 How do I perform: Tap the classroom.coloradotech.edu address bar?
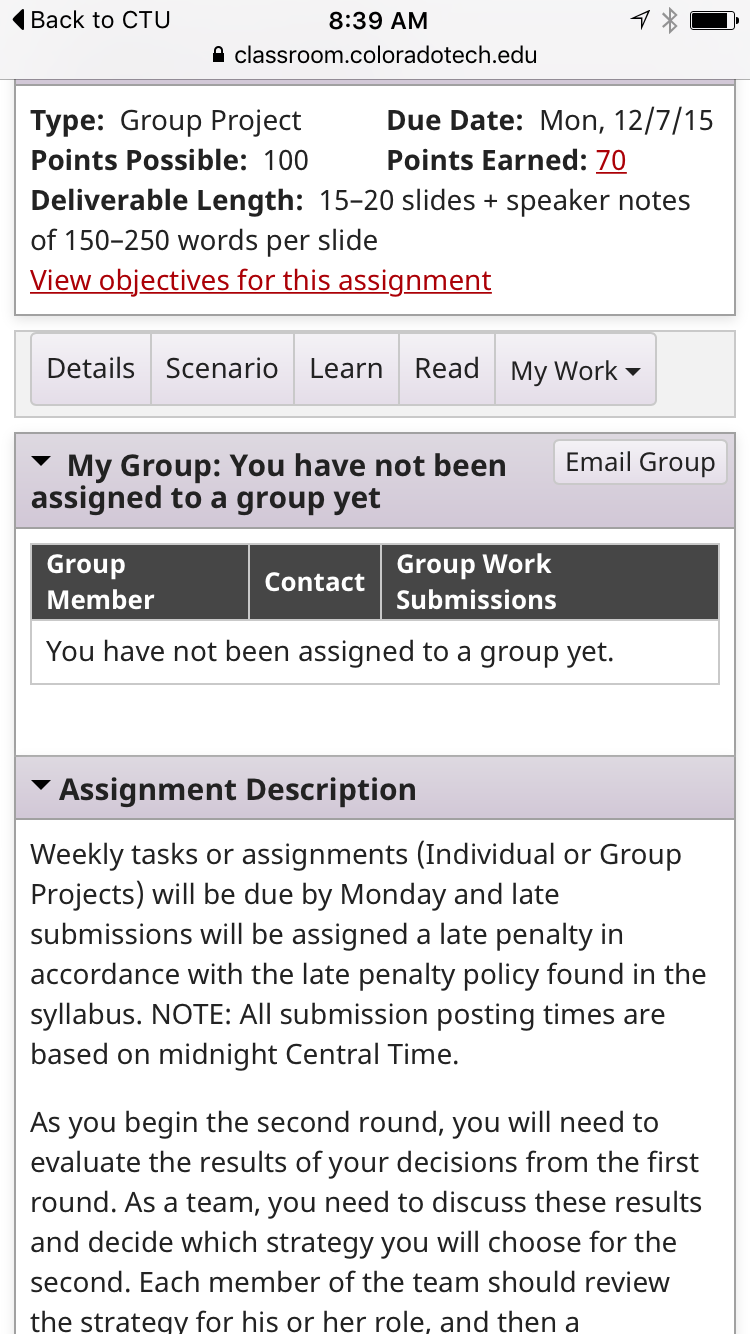pos(375,56)
